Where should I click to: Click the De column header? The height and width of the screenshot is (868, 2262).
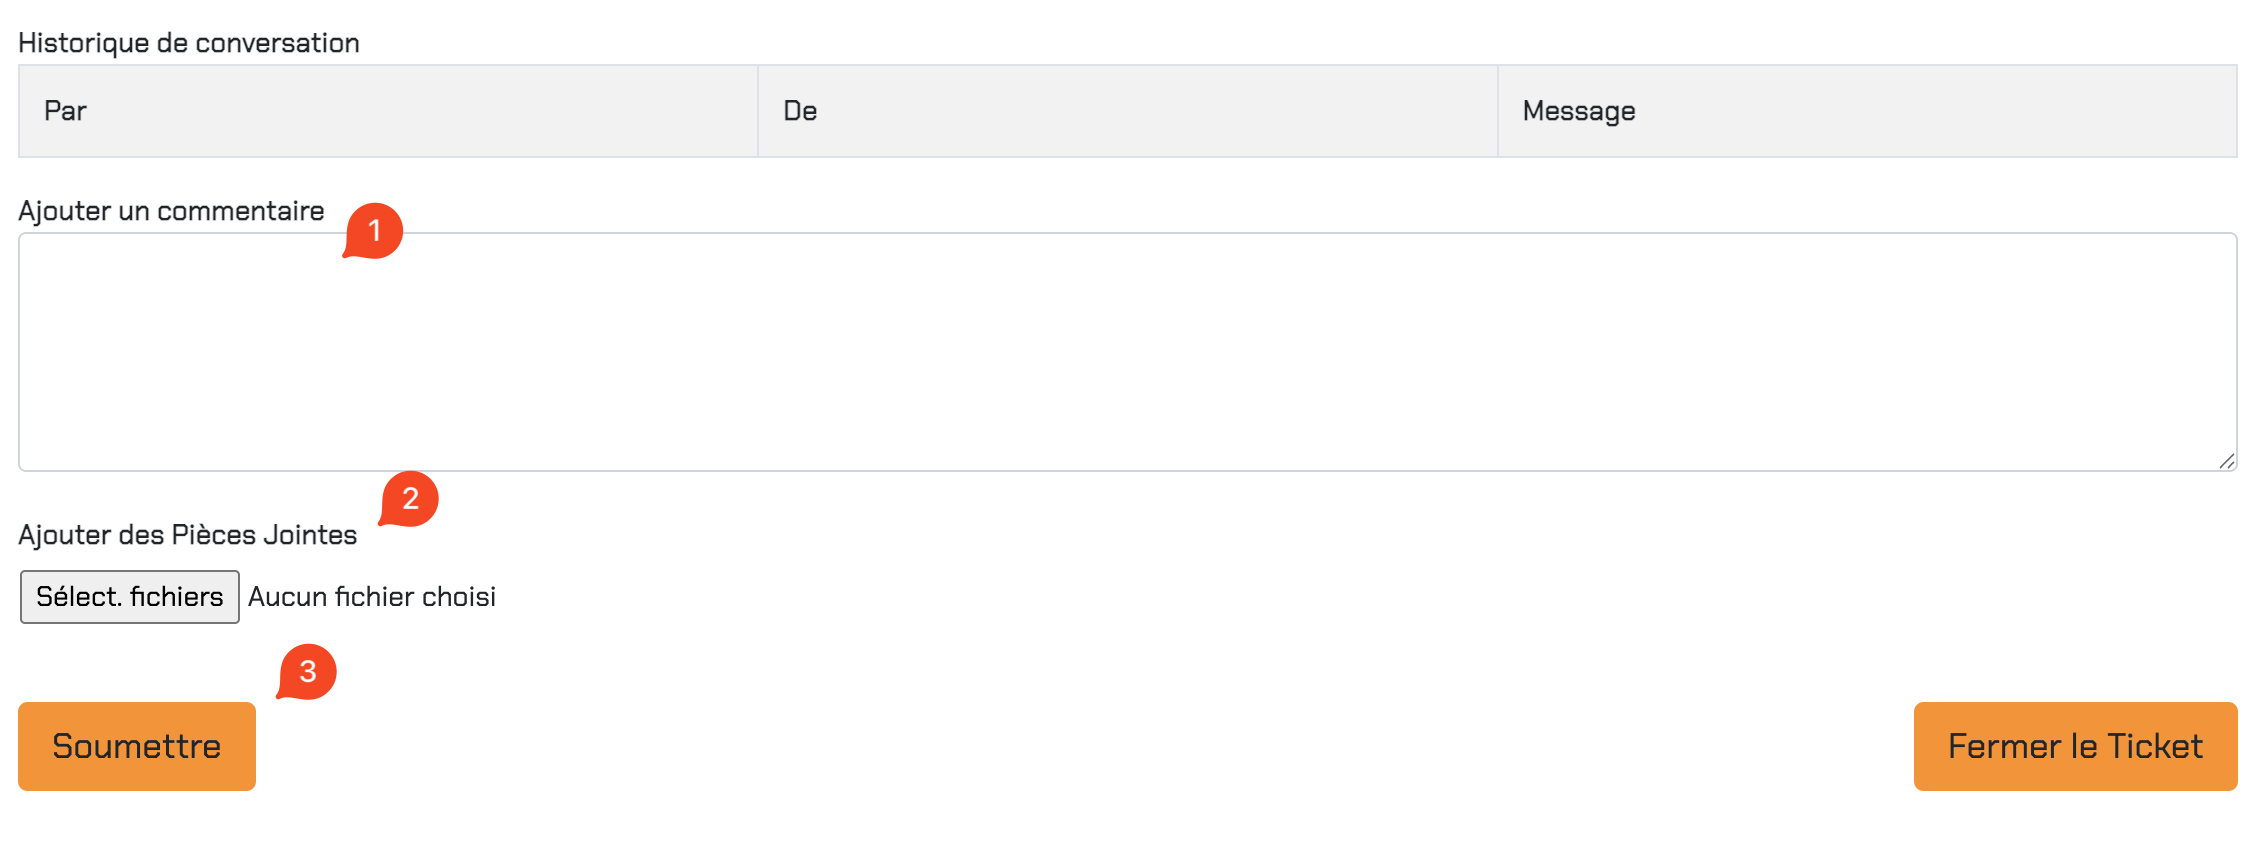pos(1128,111)
